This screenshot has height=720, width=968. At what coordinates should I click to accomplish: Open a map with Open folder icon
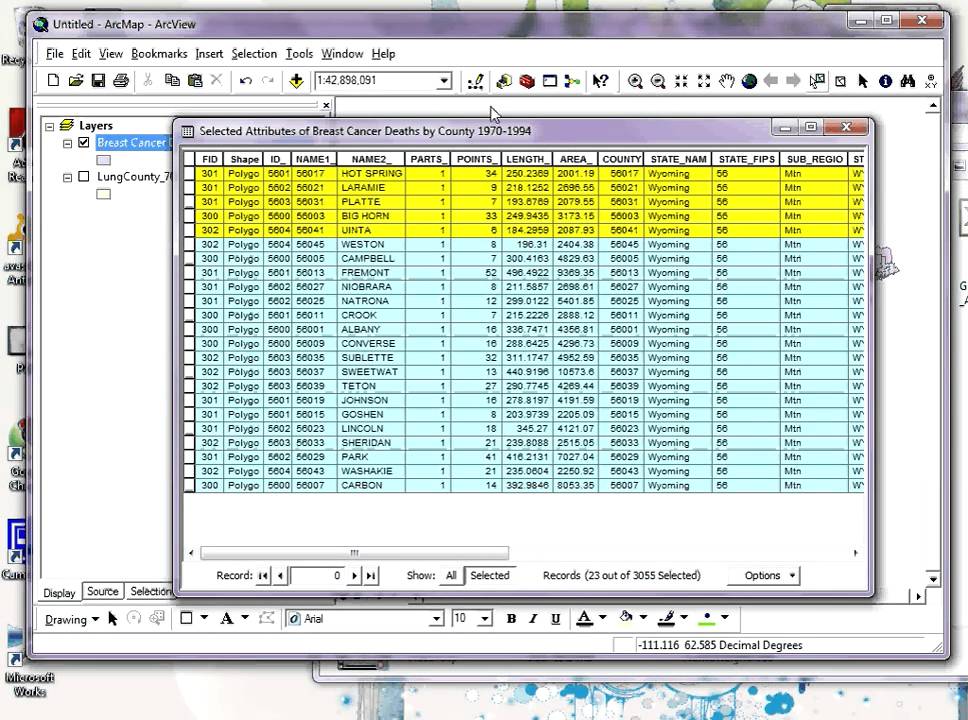tap(76, 81)
